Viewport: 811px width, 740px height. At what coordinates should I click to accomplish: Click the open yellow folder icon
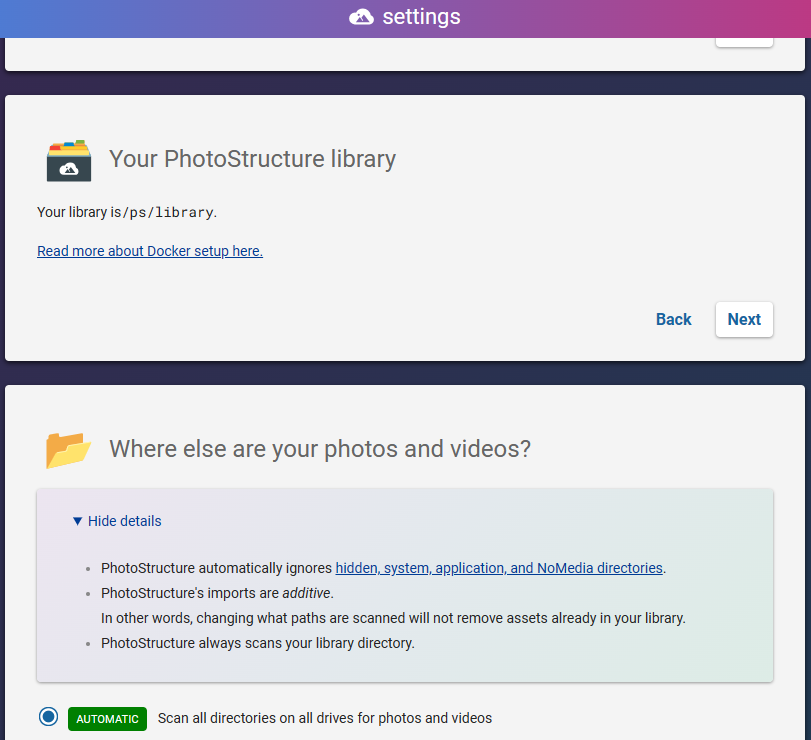click(68, 450)
